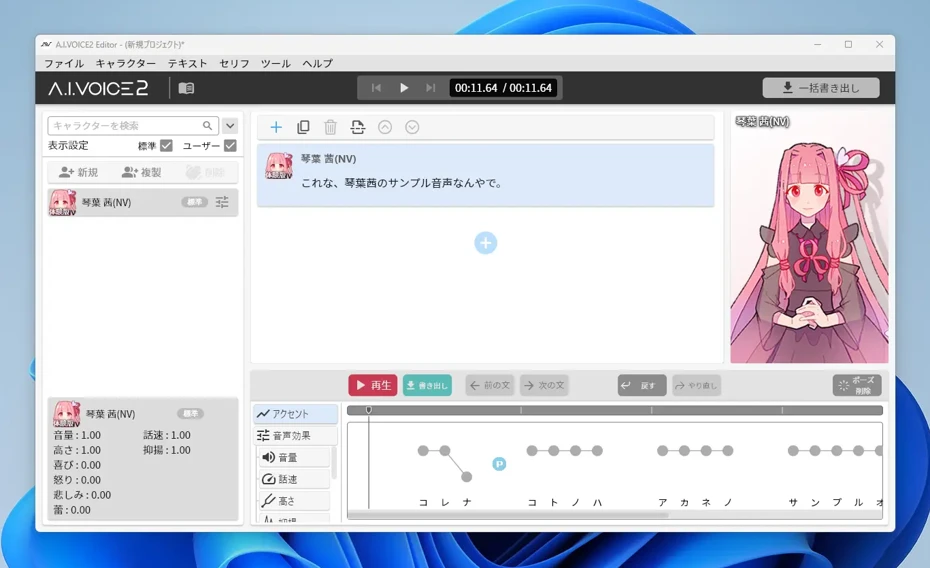The width and height of the screenshot is (930, 568).
Task: Open preset settings sliders icon for 琴葉 茜
Action: point(222,202)
